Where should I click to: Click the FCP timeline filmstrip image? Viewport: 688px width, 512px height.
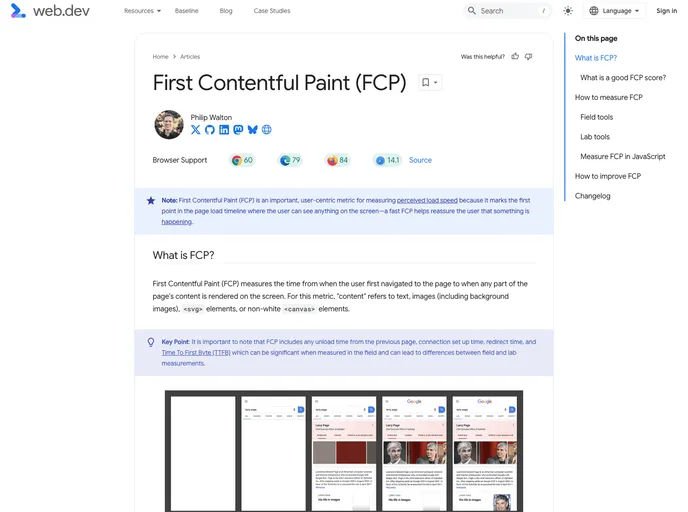pyautogui.click(x=344, y=451)
